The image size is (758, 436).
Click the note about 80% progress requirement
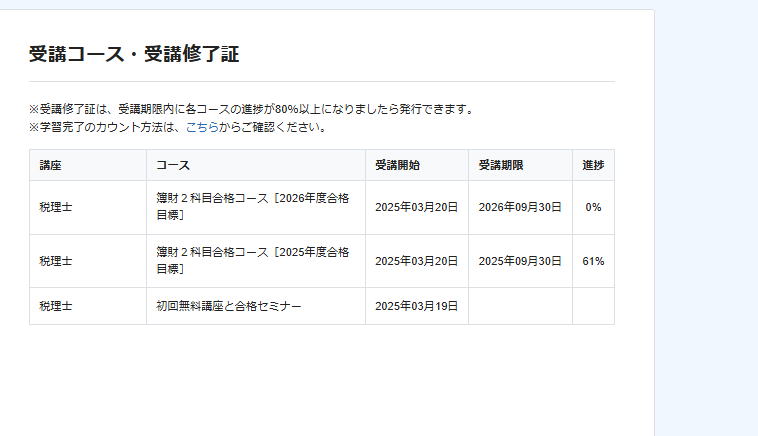252,109
